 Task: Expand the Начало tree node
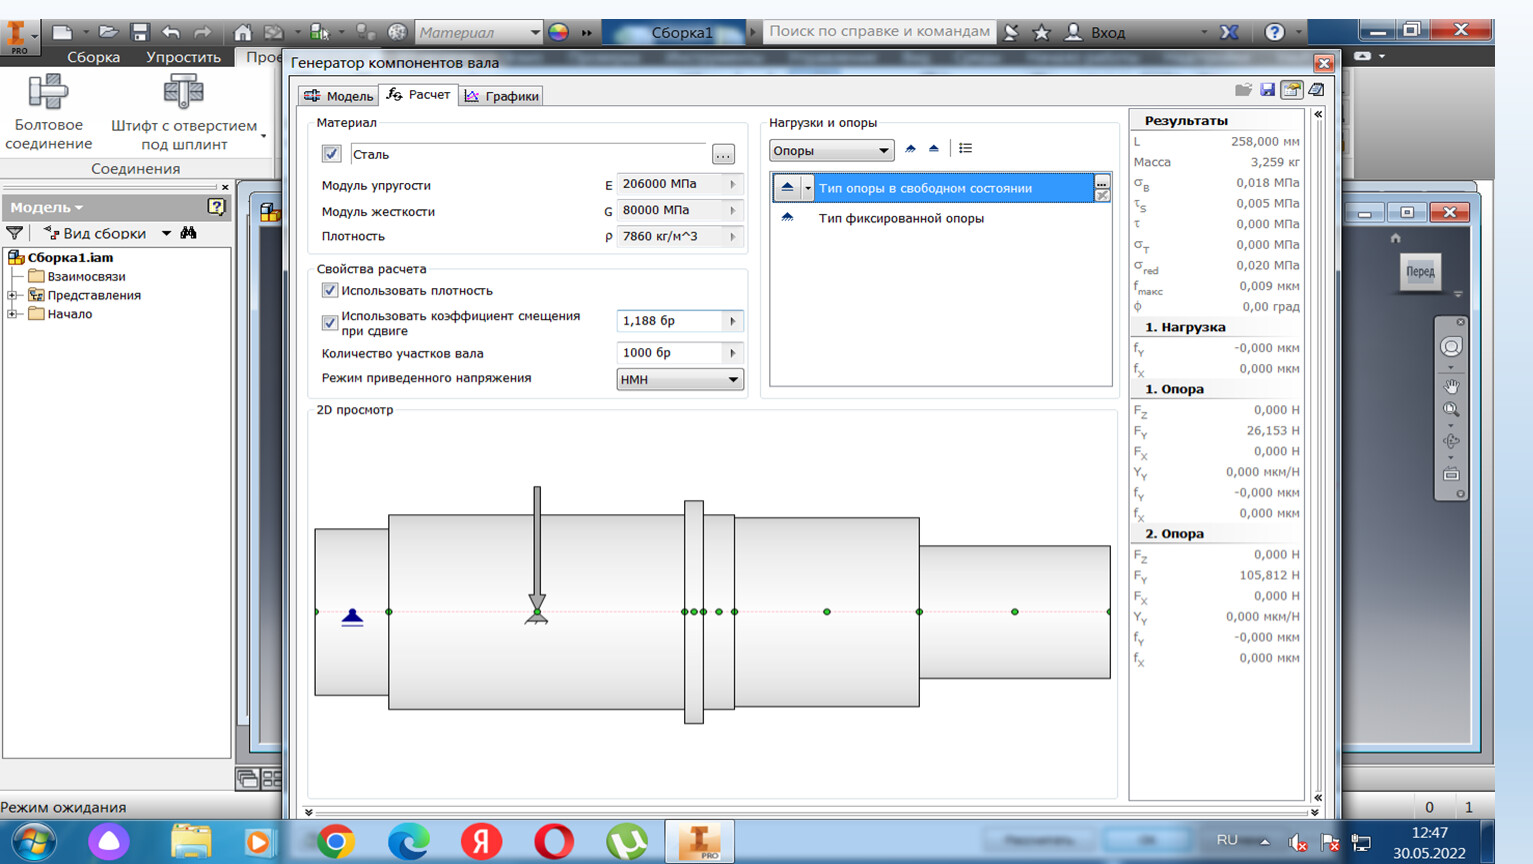pos(13,314)
